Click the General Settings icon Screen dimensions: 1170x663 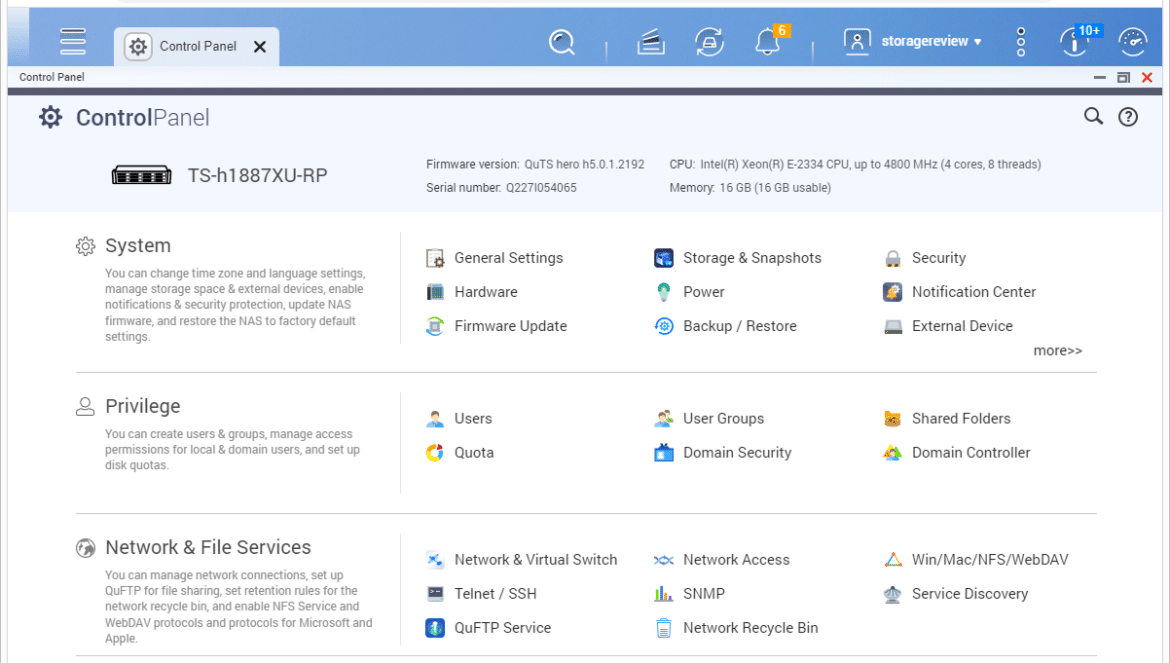click(x=435, y=258)
